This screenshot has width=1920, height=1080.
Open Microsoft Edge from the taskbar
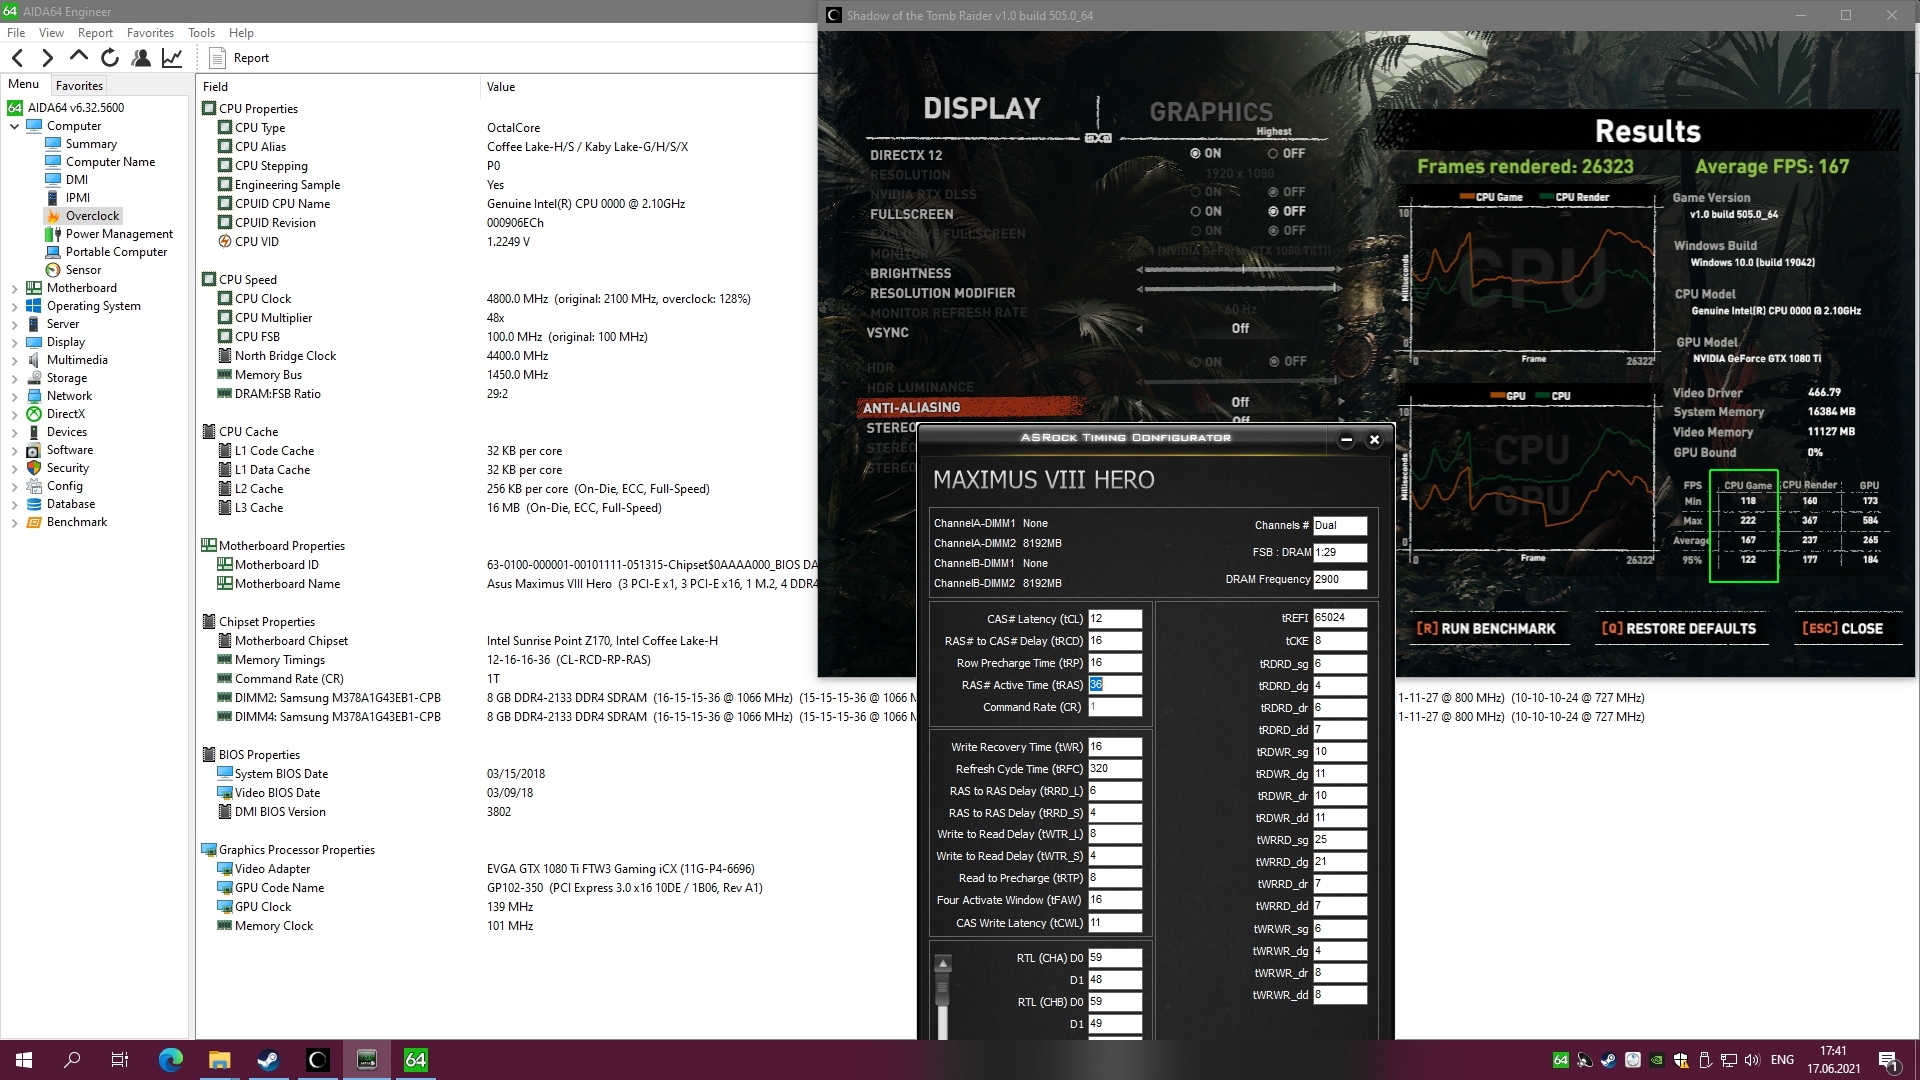point(170,1060)
